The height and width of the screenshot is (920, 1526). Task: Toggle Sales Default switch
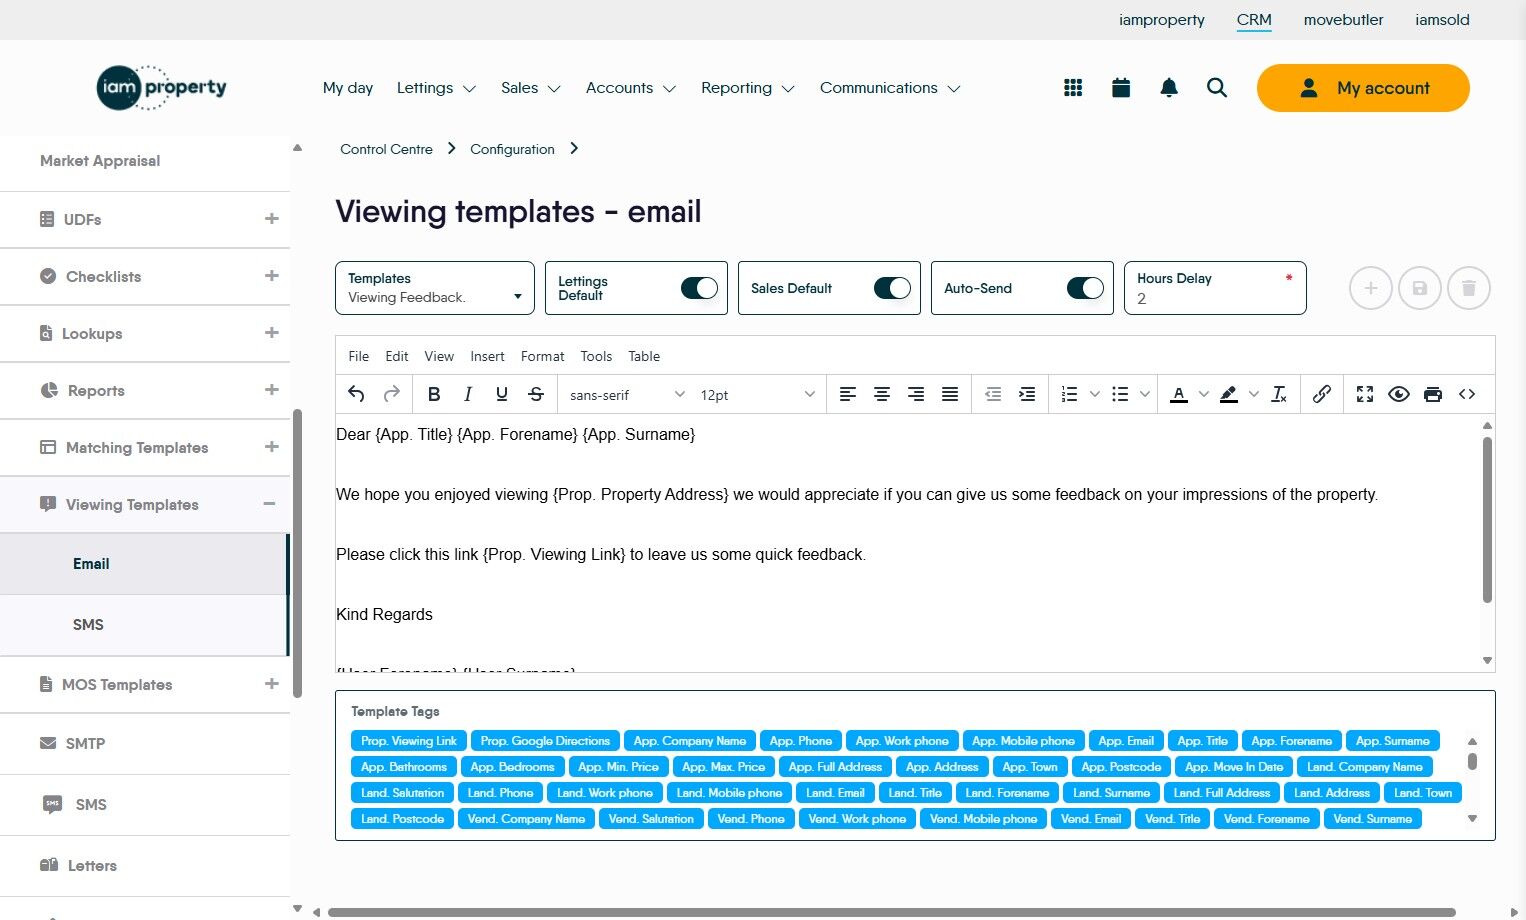click(892, 288)
